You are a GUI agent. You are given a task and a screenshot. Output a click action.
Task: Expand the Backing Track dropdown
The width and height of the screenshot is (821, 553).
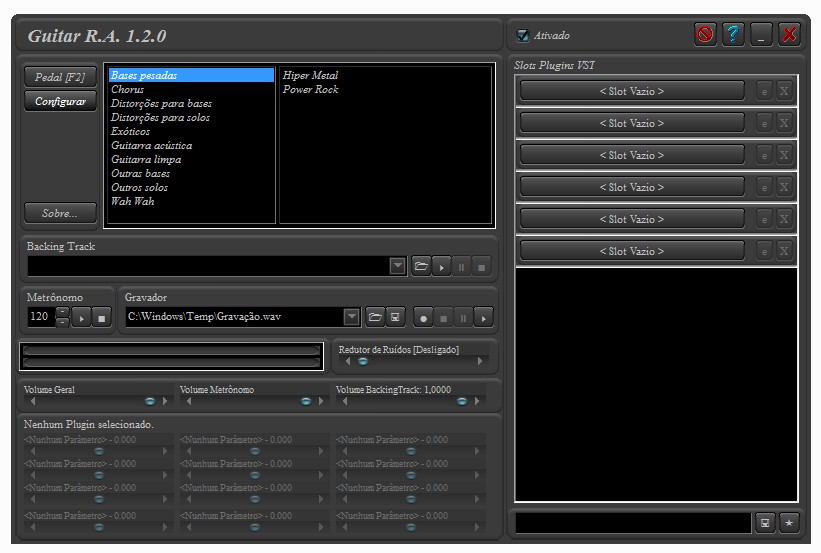point(398,266)
